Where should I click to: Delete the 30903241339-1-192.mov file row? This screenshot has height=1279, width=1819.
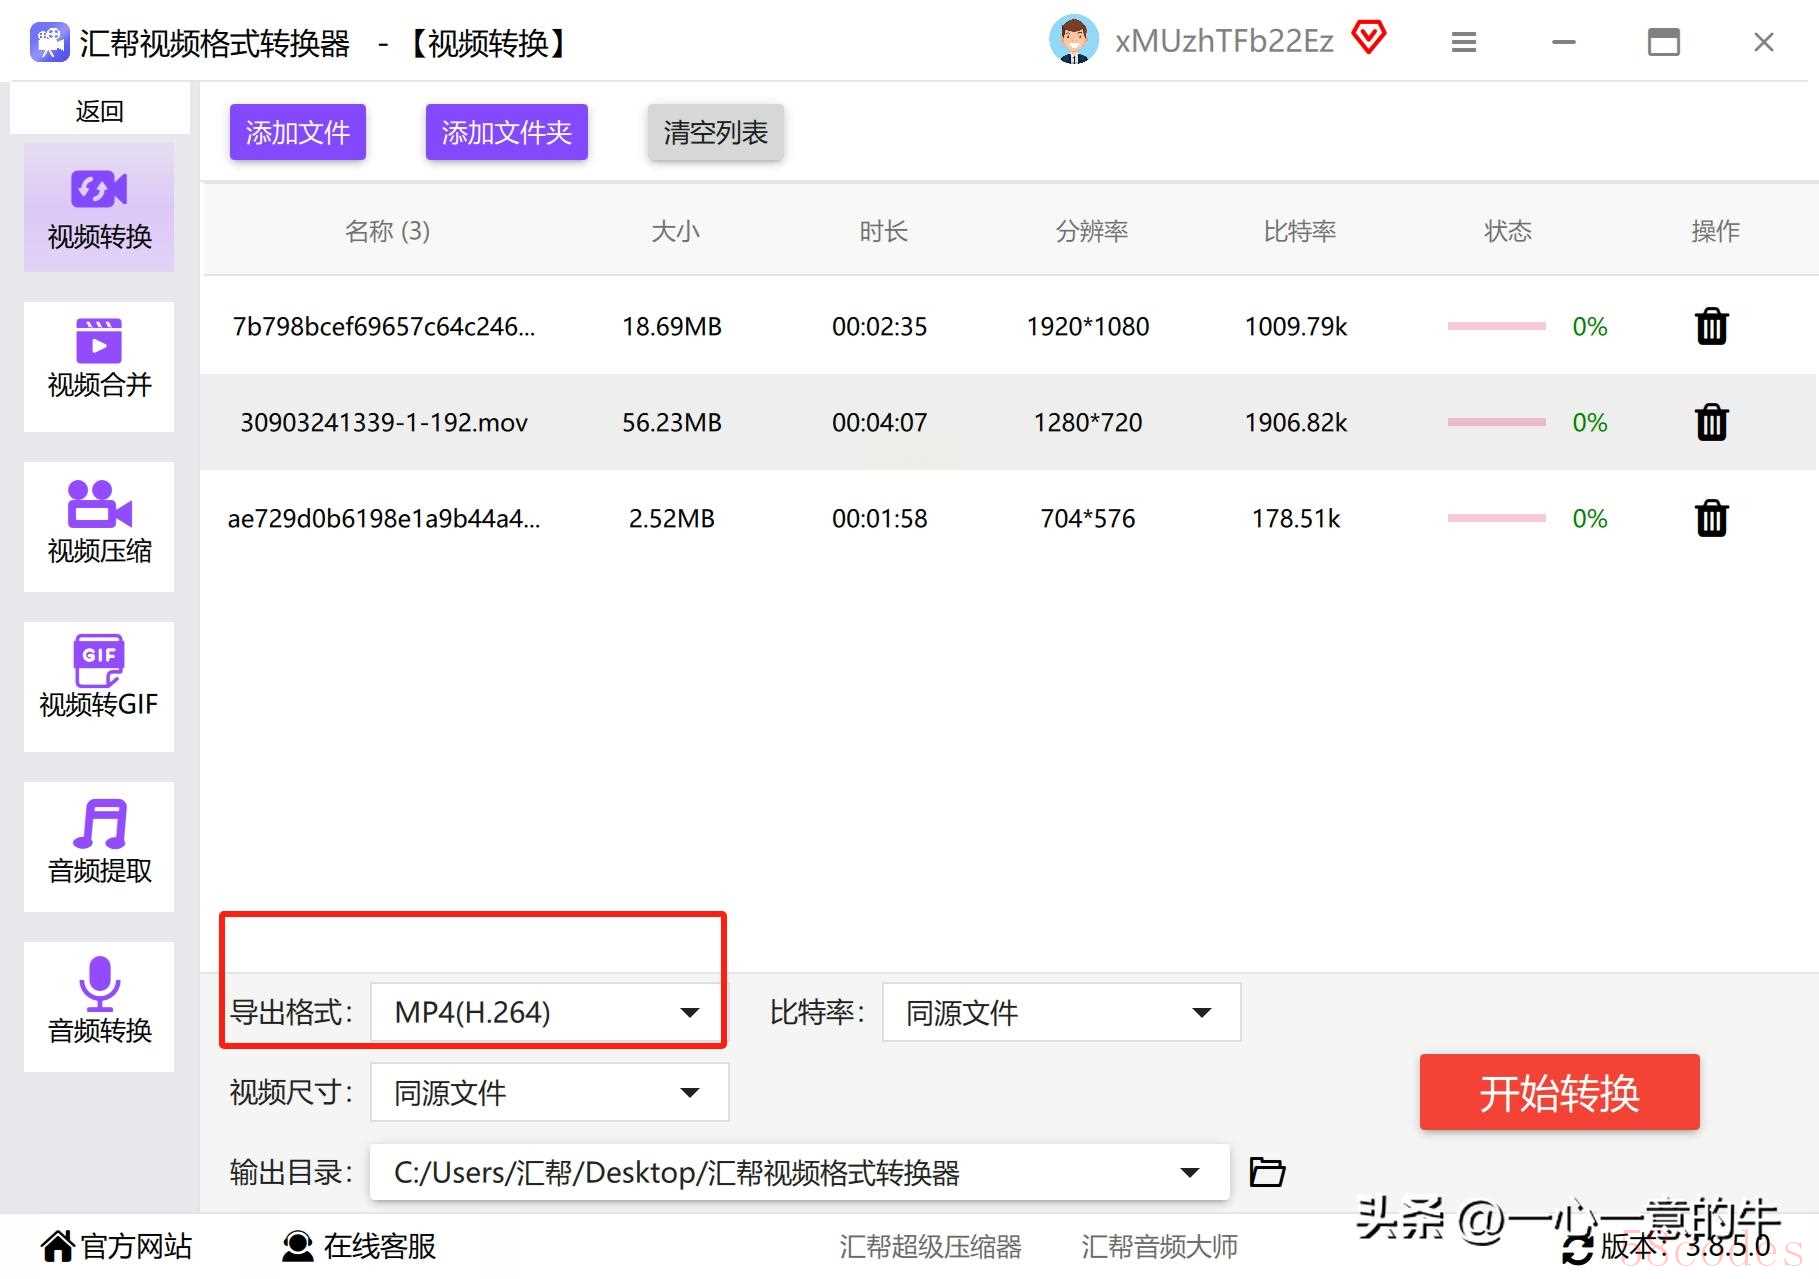coord(1711,422)
